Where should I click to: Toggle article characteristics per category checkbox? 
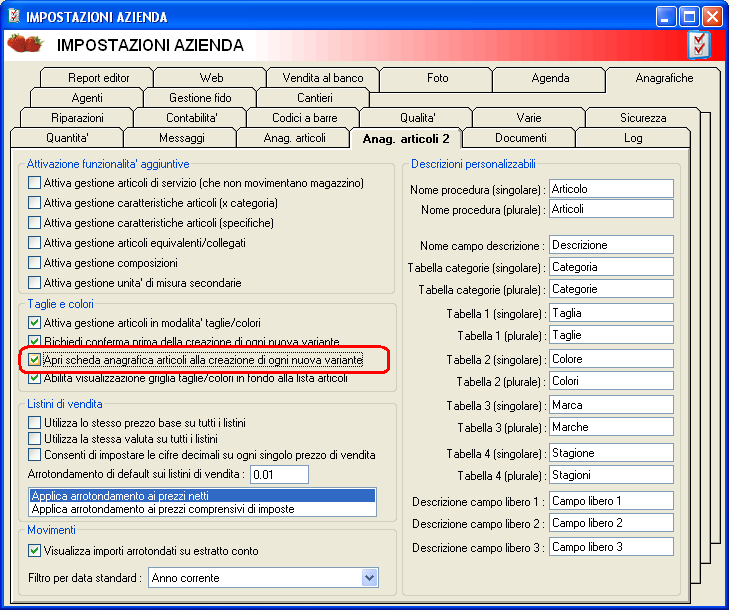click(x=34, y=203)
